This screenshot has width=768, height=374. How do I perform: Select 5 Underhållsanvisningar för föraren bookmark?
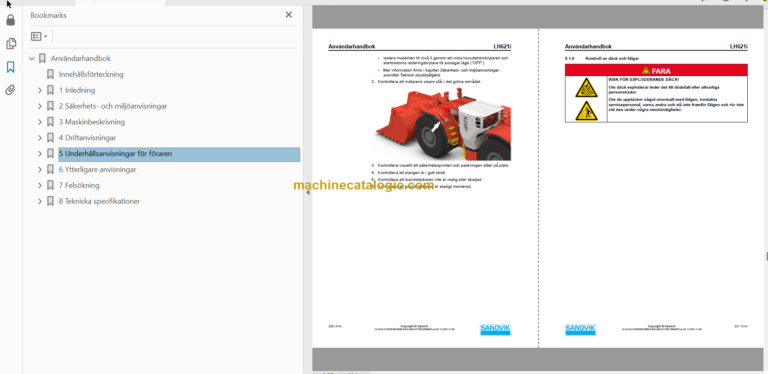[179, 154]
